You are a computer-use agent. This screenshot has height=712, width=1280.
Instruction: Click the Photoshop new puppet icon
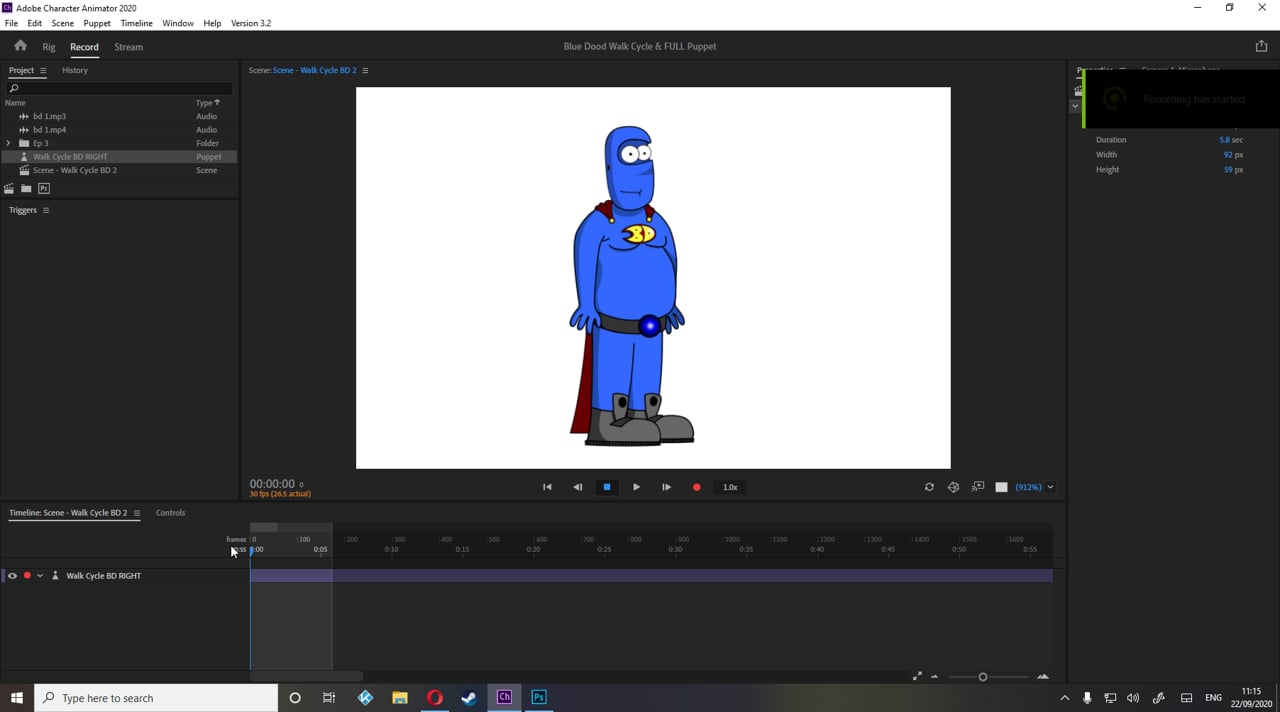click(x=44, y=189)
